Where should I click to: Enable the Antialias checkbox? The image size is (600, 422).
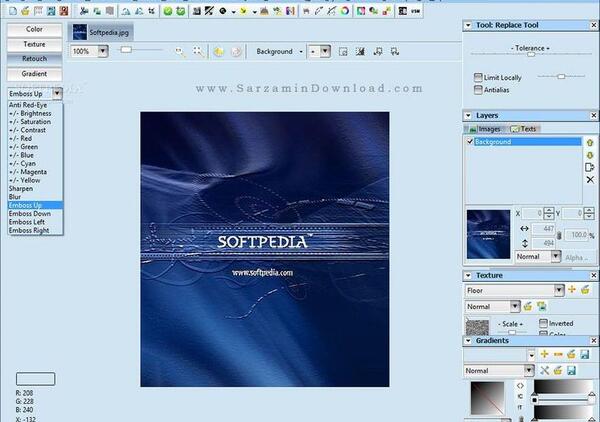pyautogui.click(x=478, y=90)
